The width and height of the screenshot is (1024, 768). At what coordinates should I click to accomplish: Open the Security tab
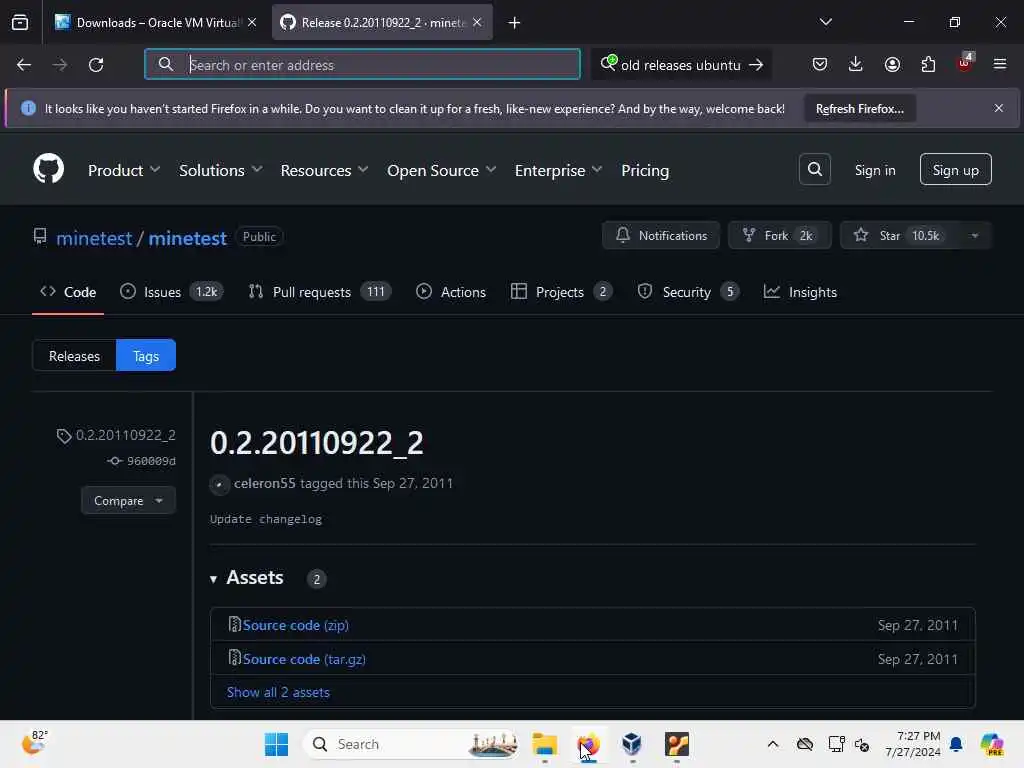coord(688,292)
